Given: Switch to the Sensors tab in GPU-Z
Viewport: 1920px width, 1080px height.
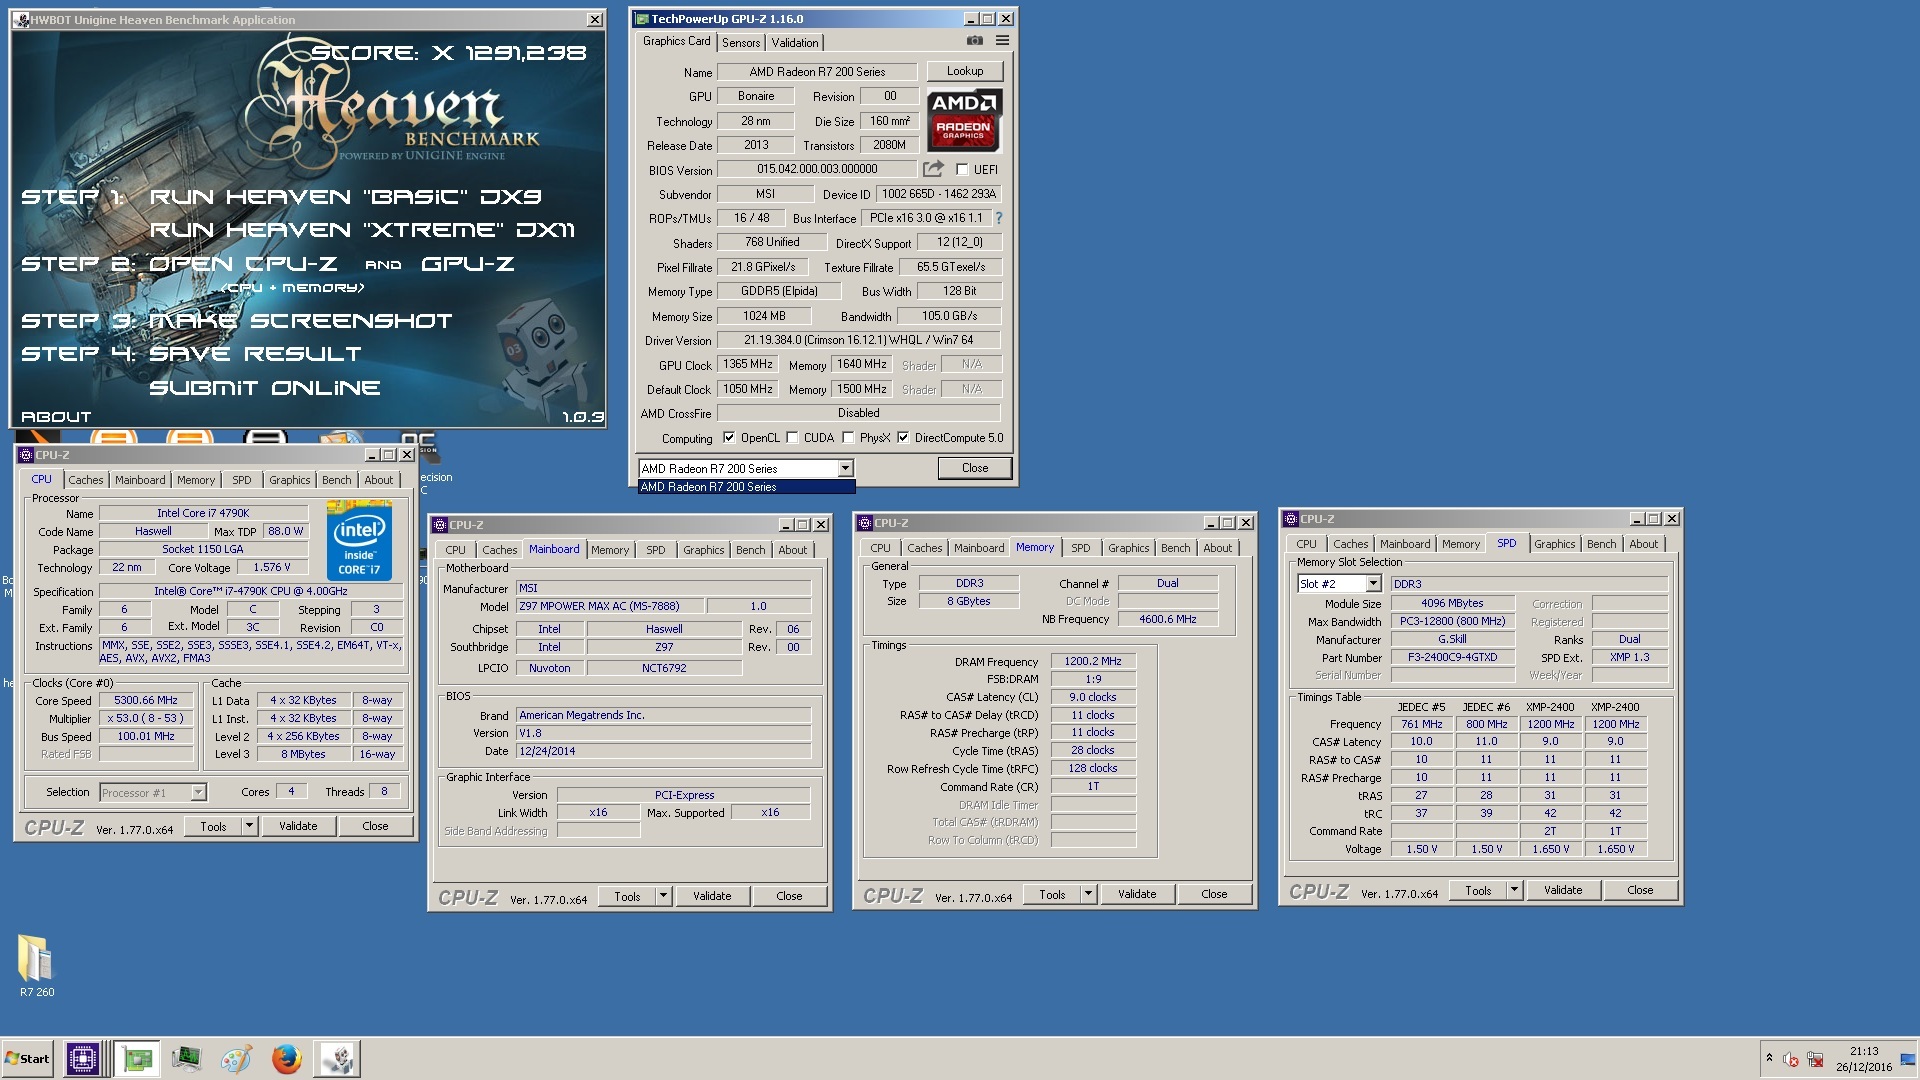Looking at the screenshot, I should pos(741,43).
